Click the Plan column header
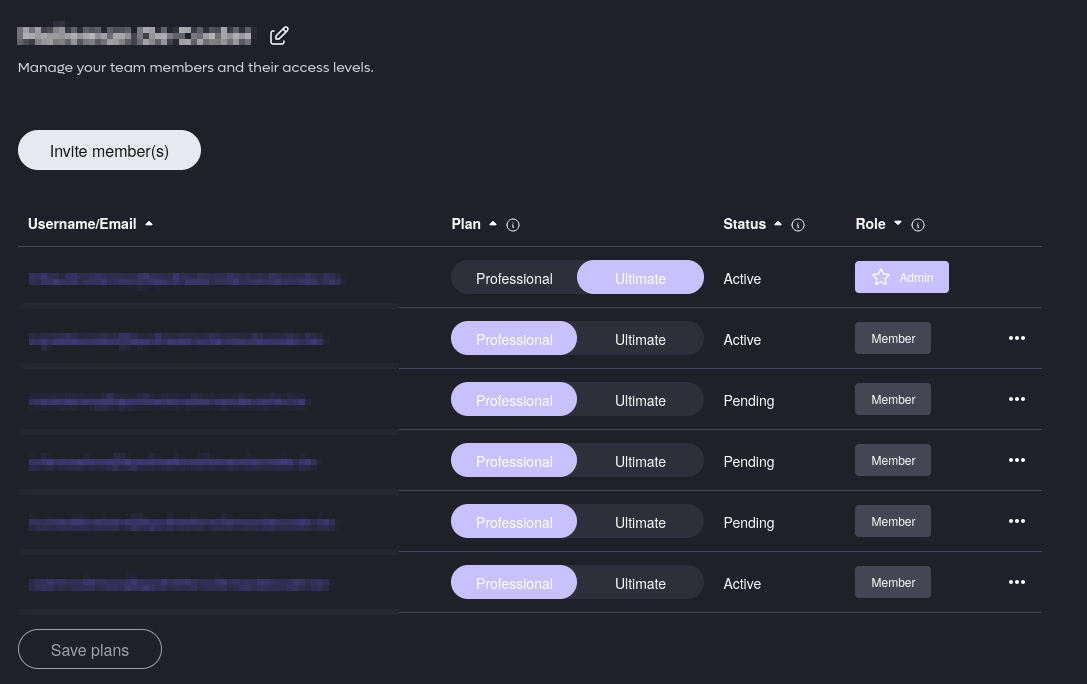 (466, 224)
